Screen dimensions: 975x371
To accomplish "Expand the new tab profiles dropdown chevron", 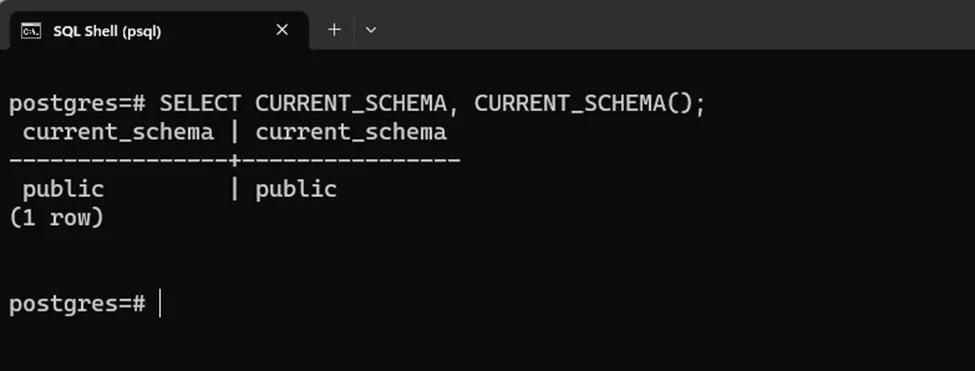I will [371, 30].
